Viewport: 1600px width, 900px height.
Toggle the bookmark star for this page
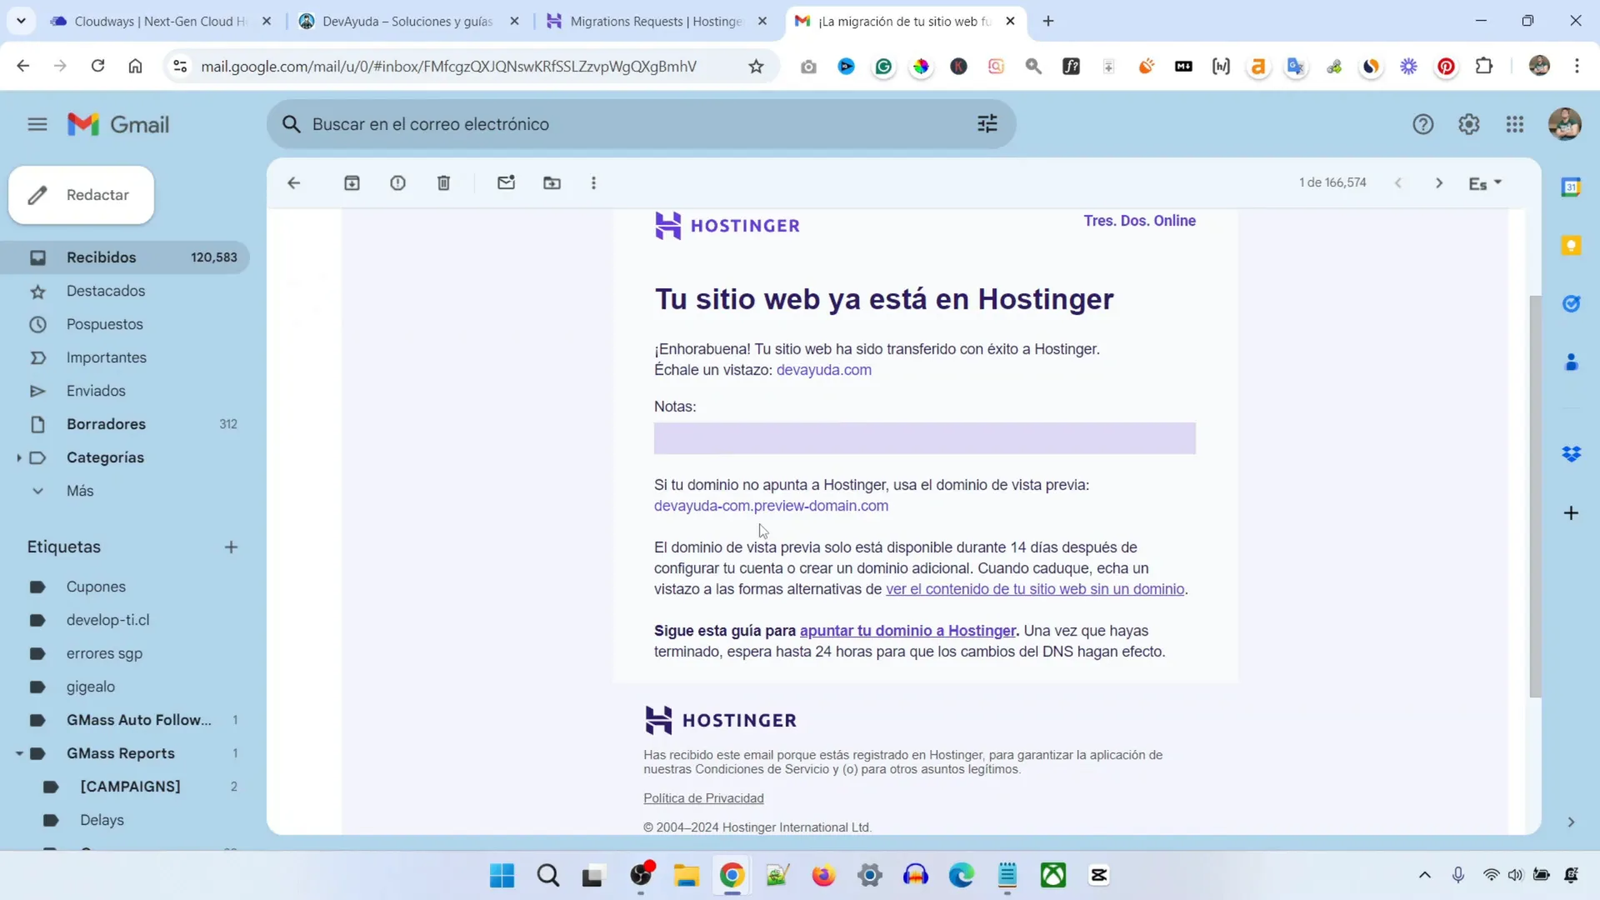point(756,66)
